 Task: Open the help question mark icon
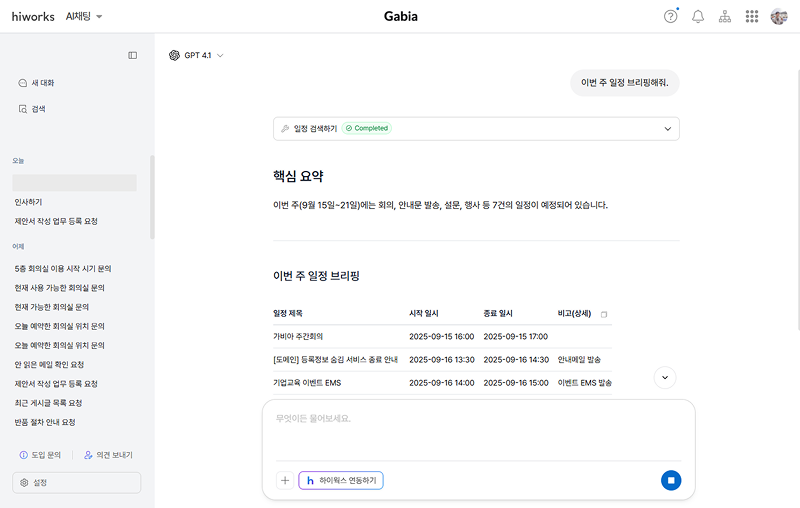pos(671,16)
